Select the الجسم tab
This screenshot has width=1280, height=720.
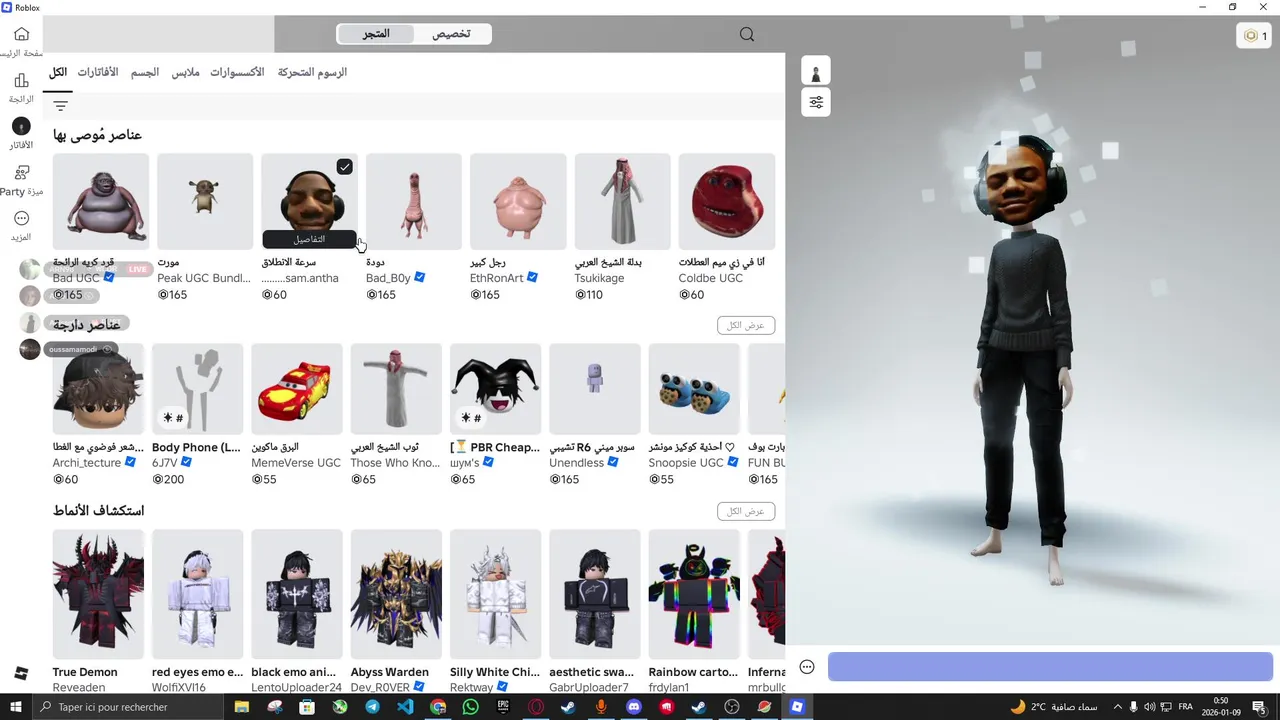[145, 72]
